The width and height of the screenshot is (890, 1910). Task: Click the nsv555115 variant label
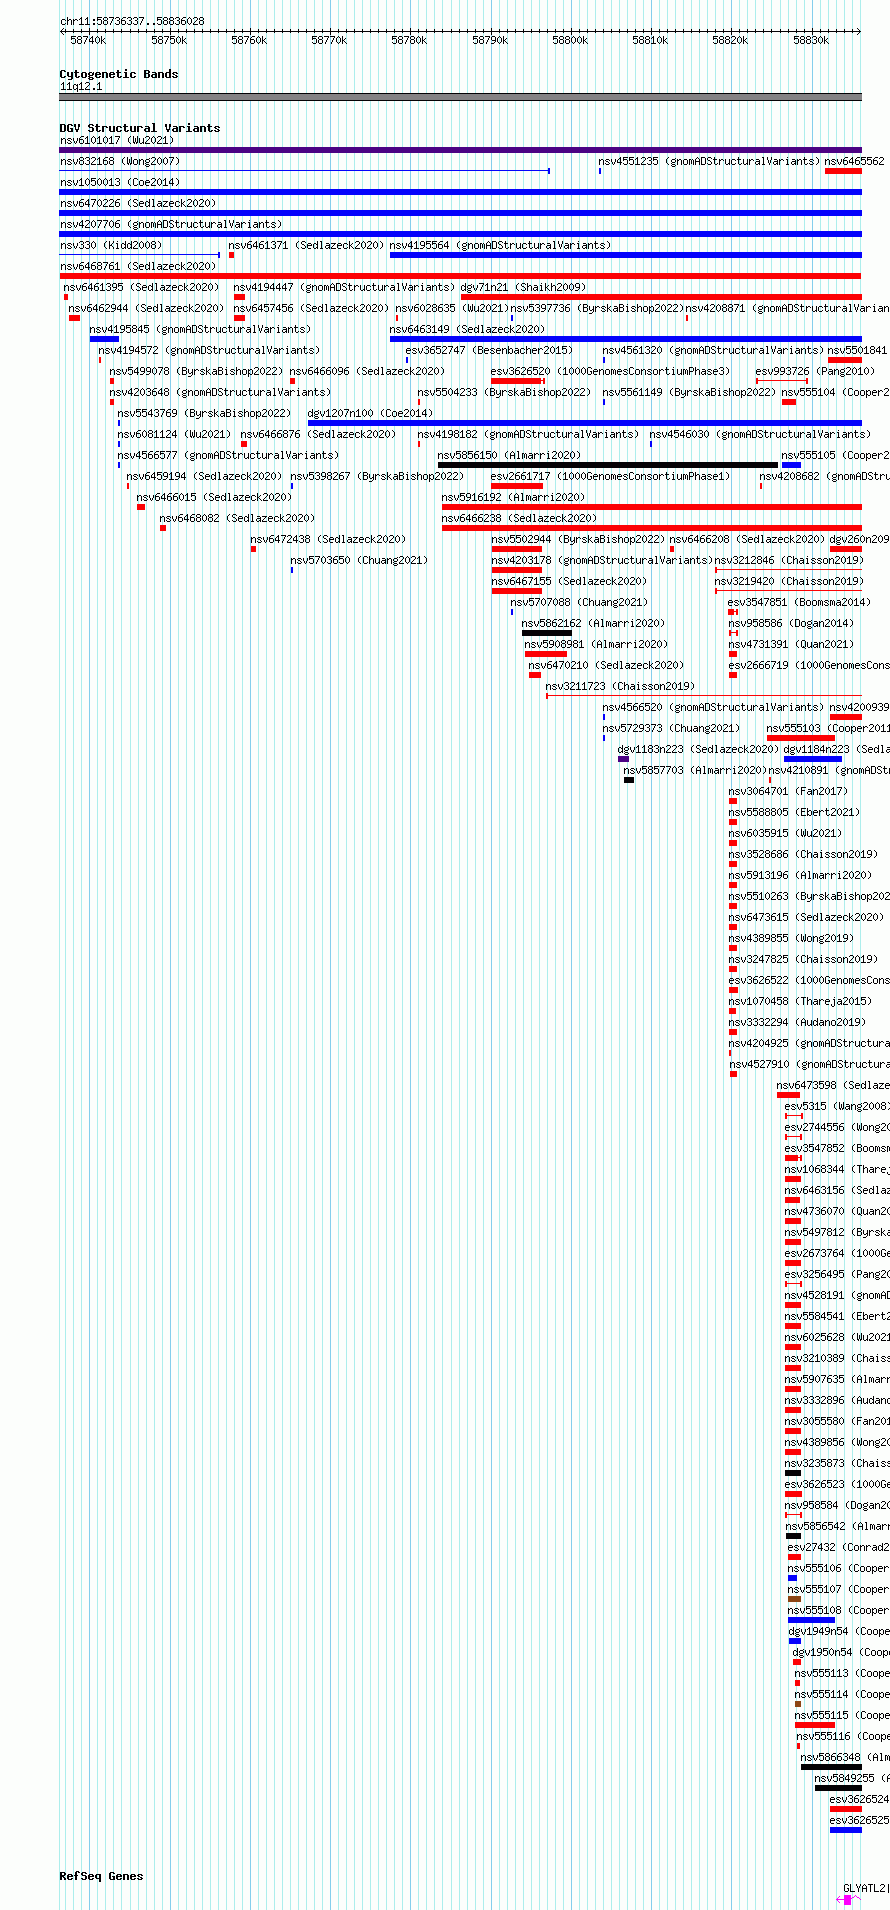(x=842, y=1715)
